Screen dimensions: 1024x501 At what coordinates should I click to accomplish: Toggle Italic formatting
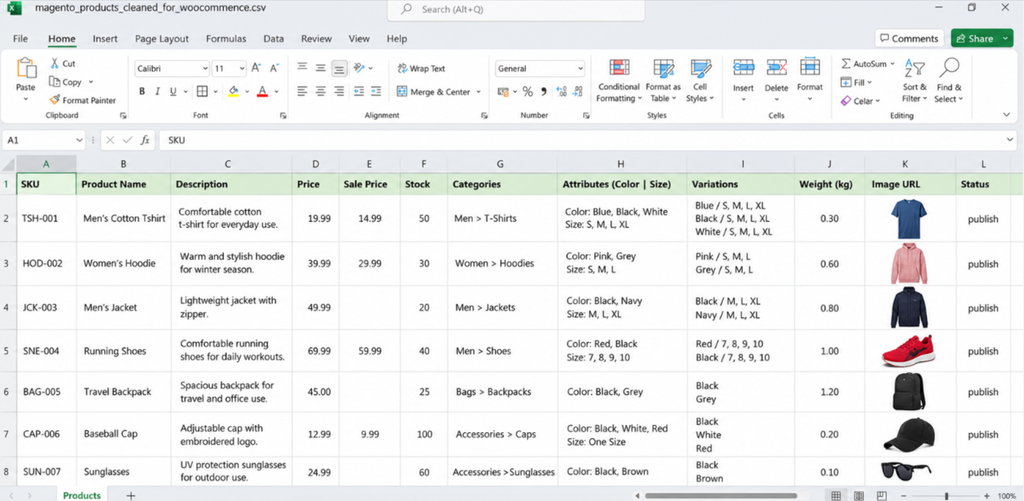pyautogui.click(x=157, y=91)
